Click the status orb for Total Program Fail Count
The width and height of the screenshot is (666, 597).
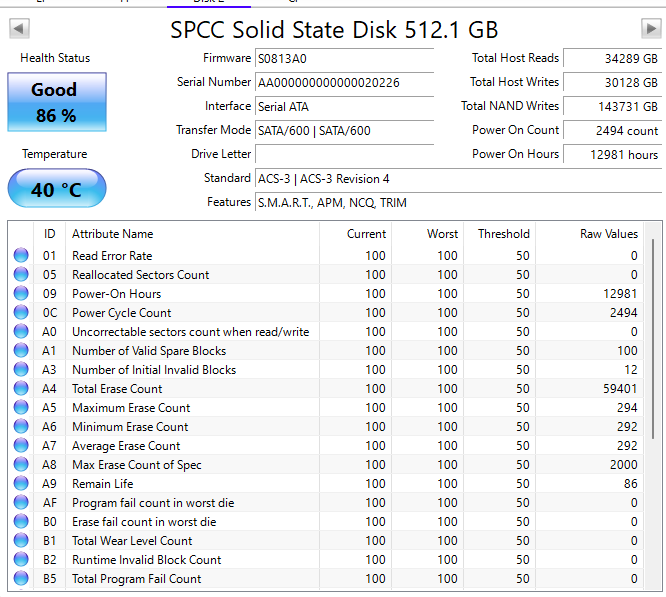click(x=22, y=579)
